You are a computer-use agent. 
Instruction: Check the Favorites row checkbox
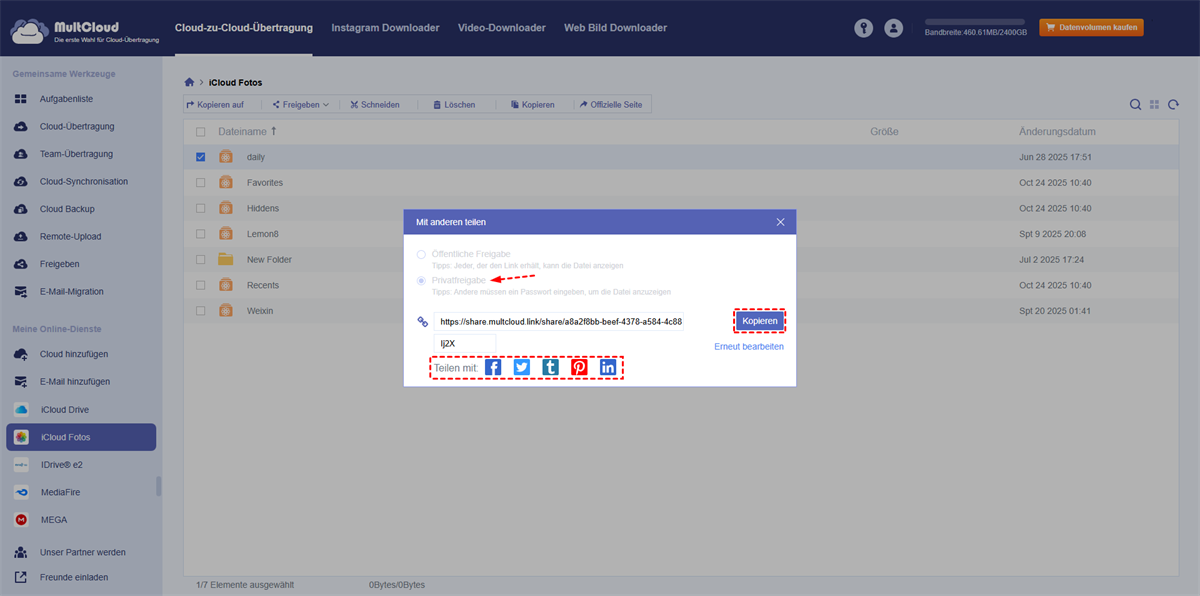[x=201, y=183]
